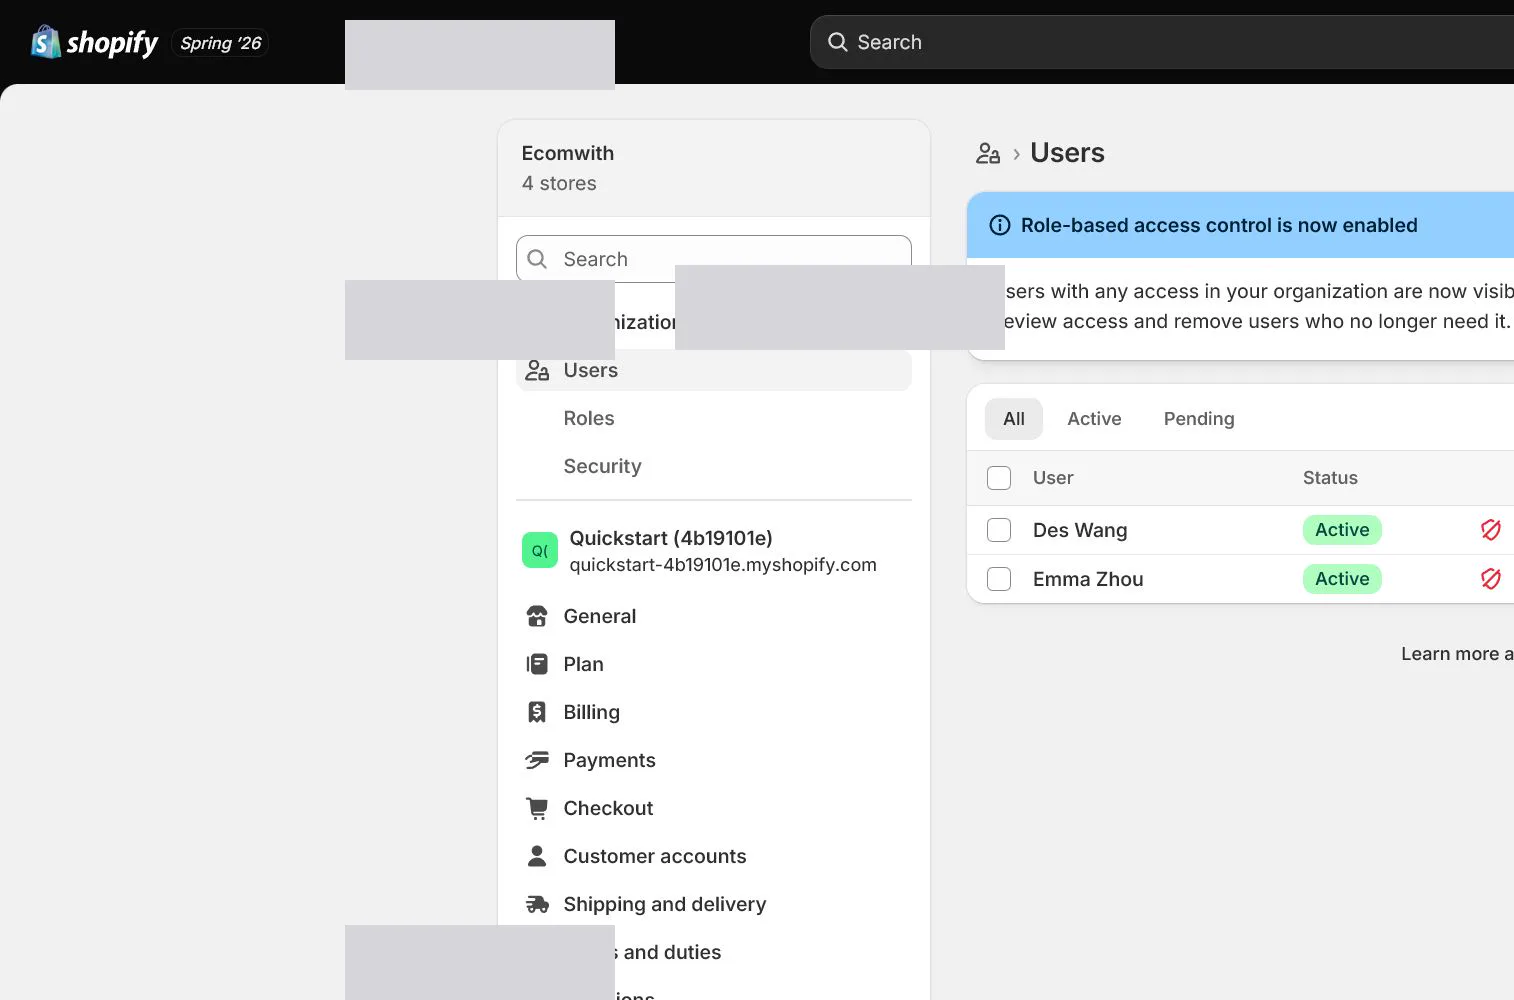Image resolution: width=1514 pixels, height=1000 pixels.
Task: Click the Customer accounts person icon
Action: 537,856
